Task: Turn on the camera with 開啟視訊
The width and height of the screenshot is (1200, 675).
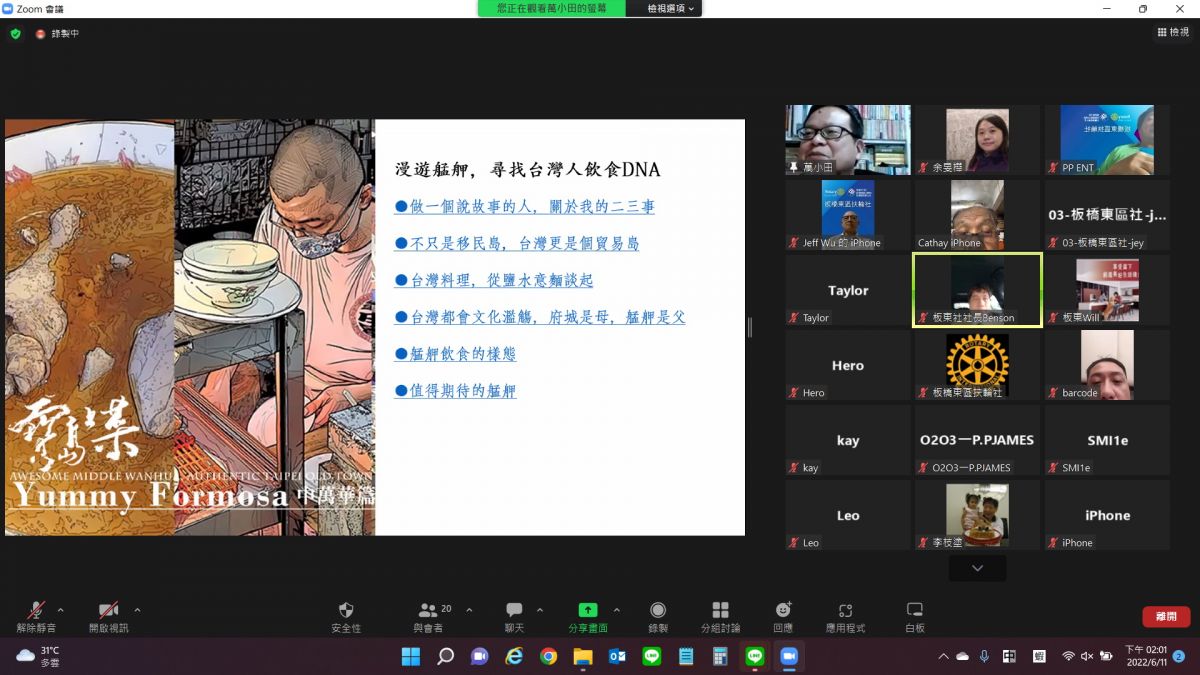Action: point(108,617)
